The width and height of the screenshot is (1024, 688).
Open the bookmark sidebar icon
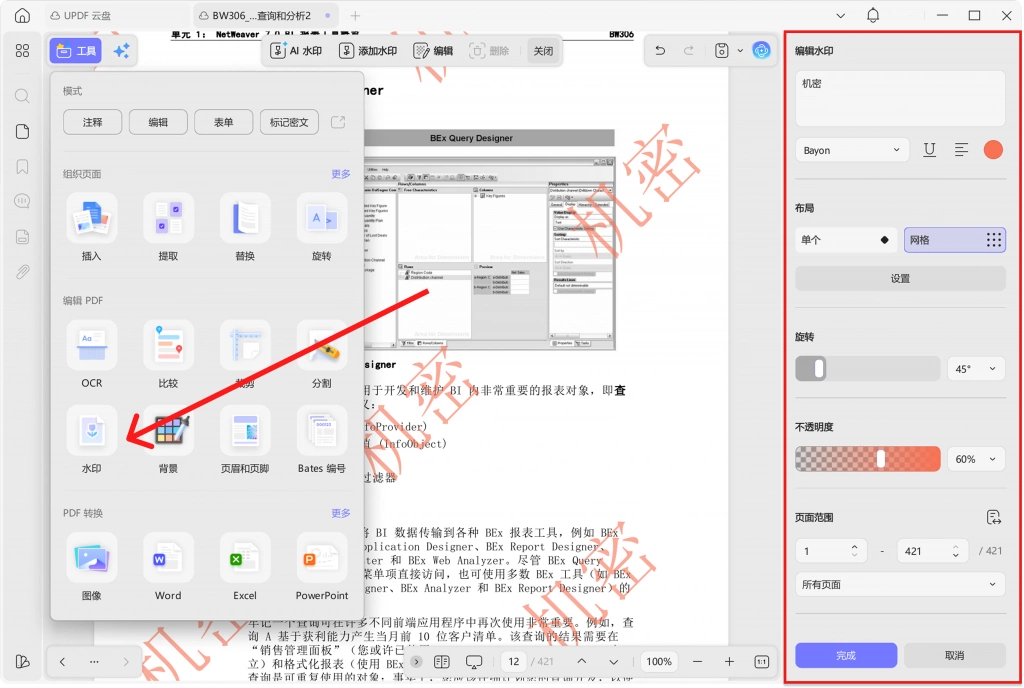coord(22,166)
